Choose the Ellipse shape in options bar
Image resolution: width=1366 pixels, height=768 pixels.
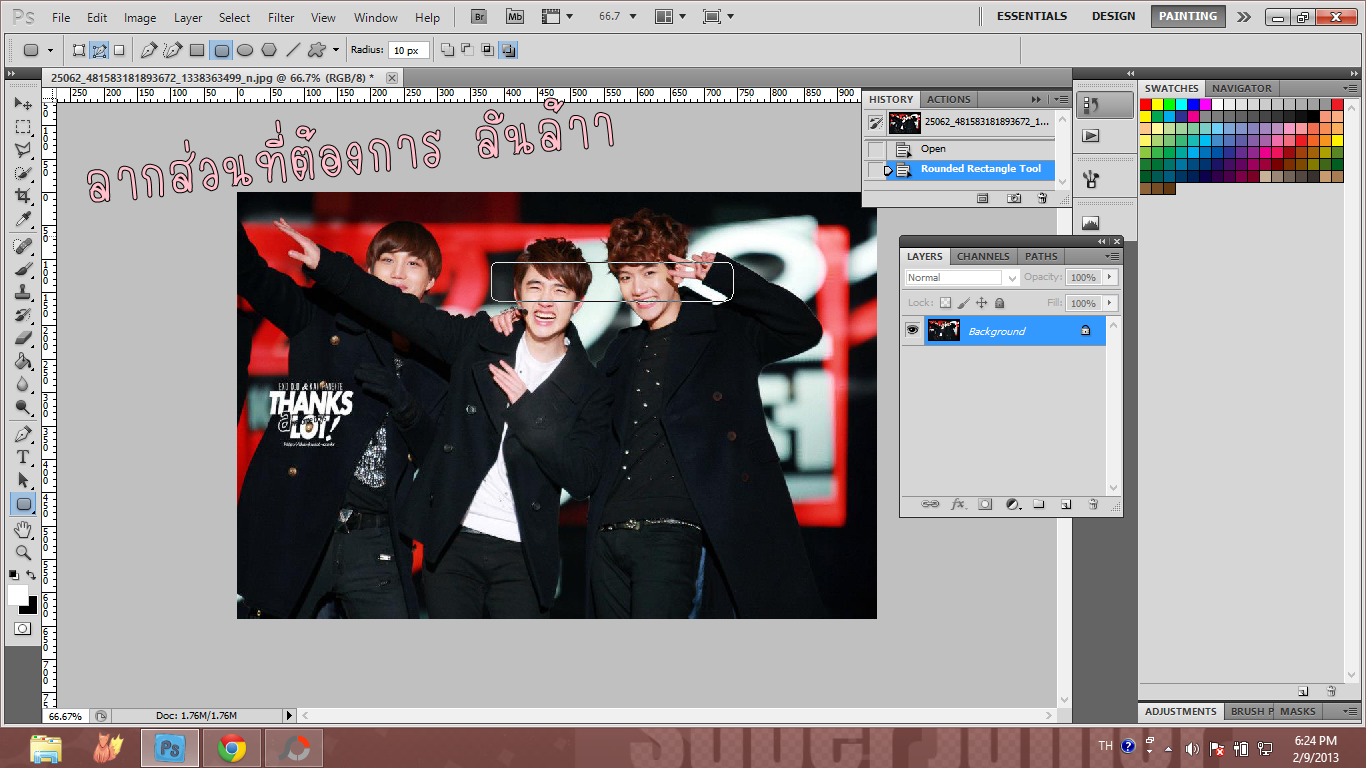click(245, 50)
